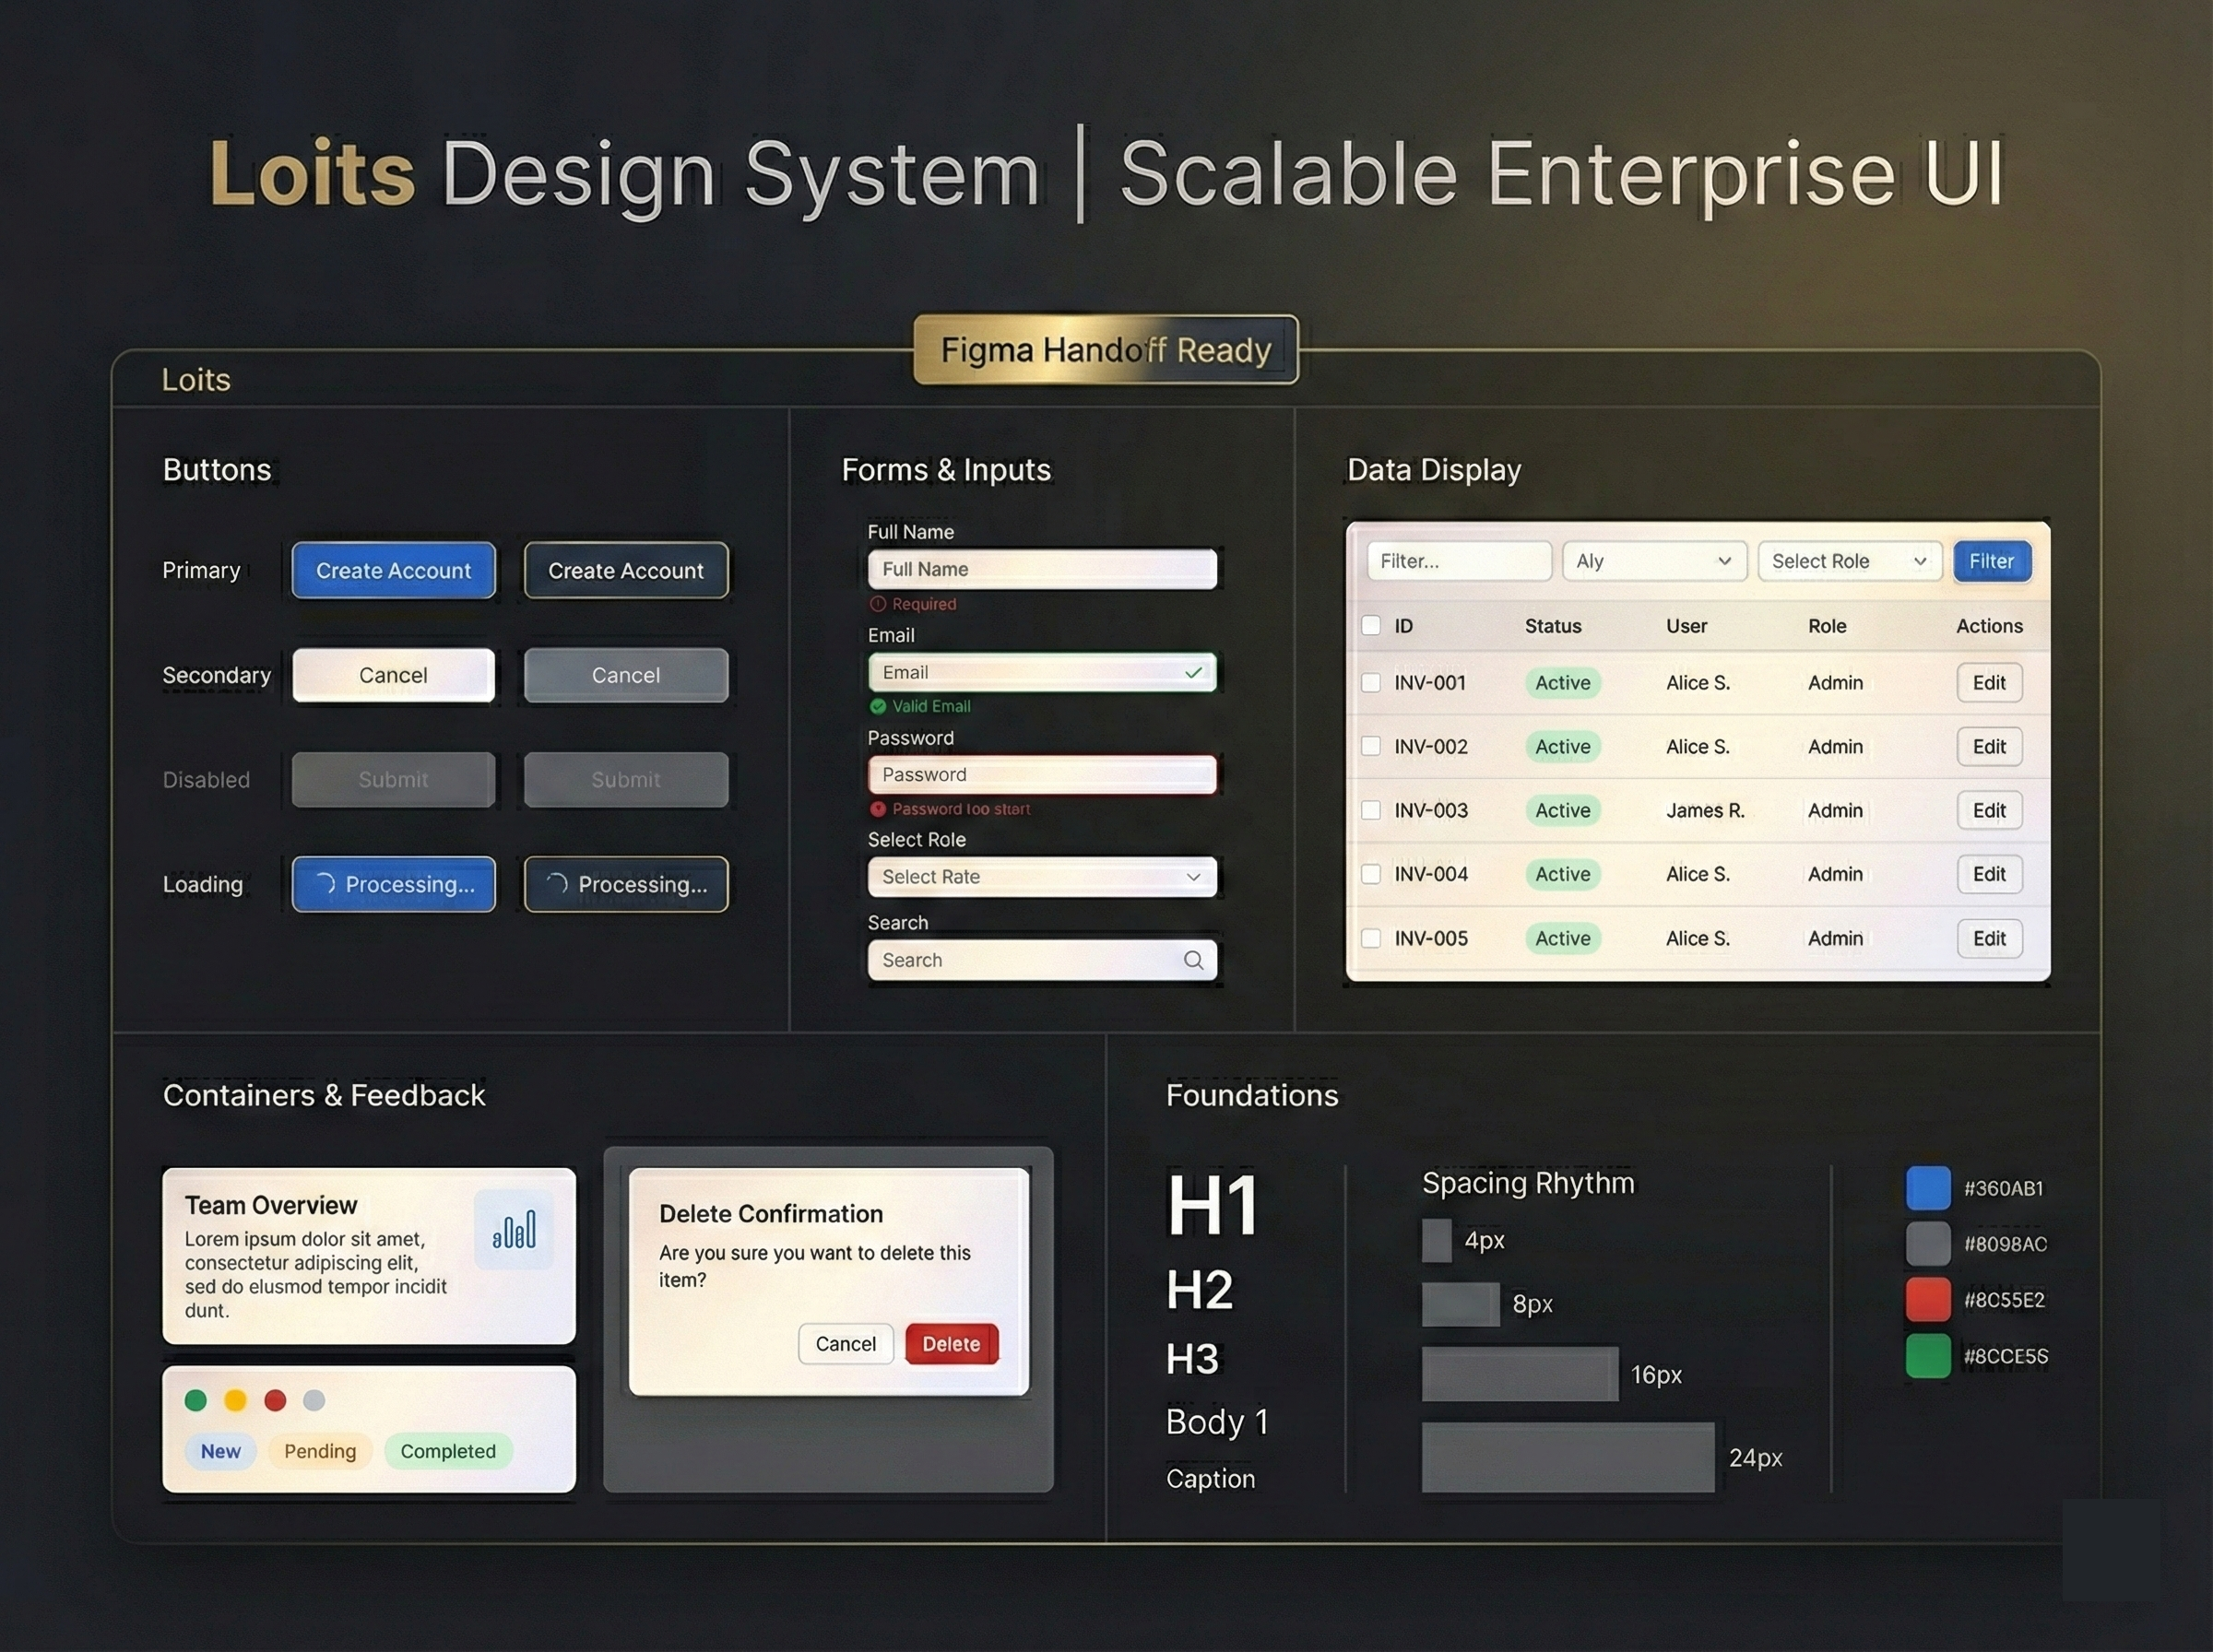
Task: Check the checkbox on row INV-001
Action: point(1371,682)
